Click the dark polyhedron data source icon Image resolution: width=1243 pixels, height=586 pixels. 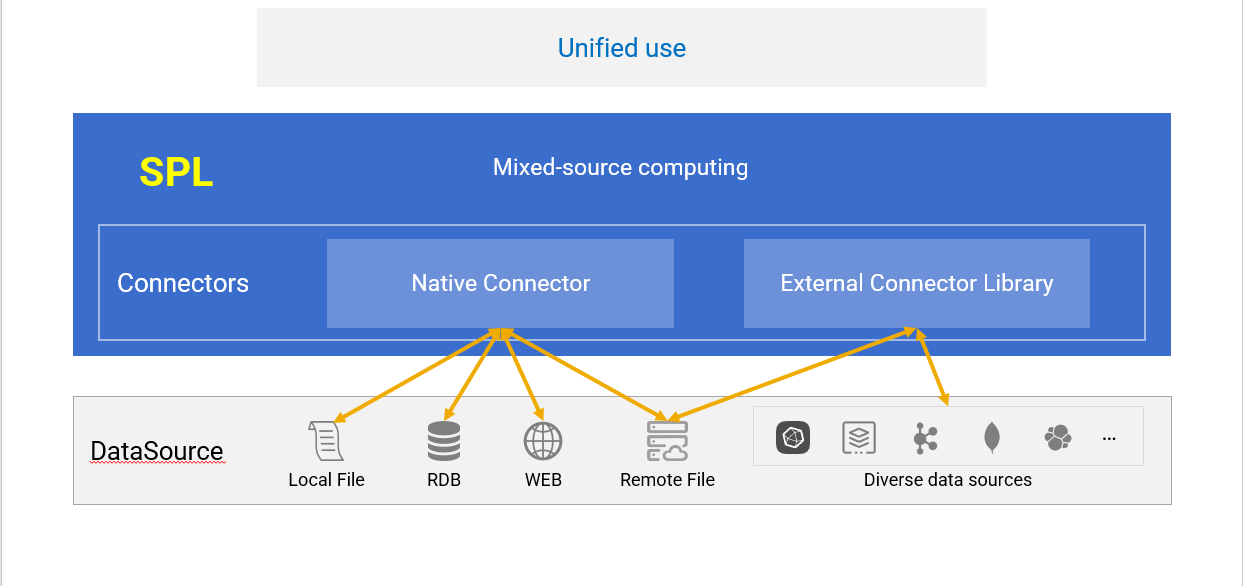793,437
